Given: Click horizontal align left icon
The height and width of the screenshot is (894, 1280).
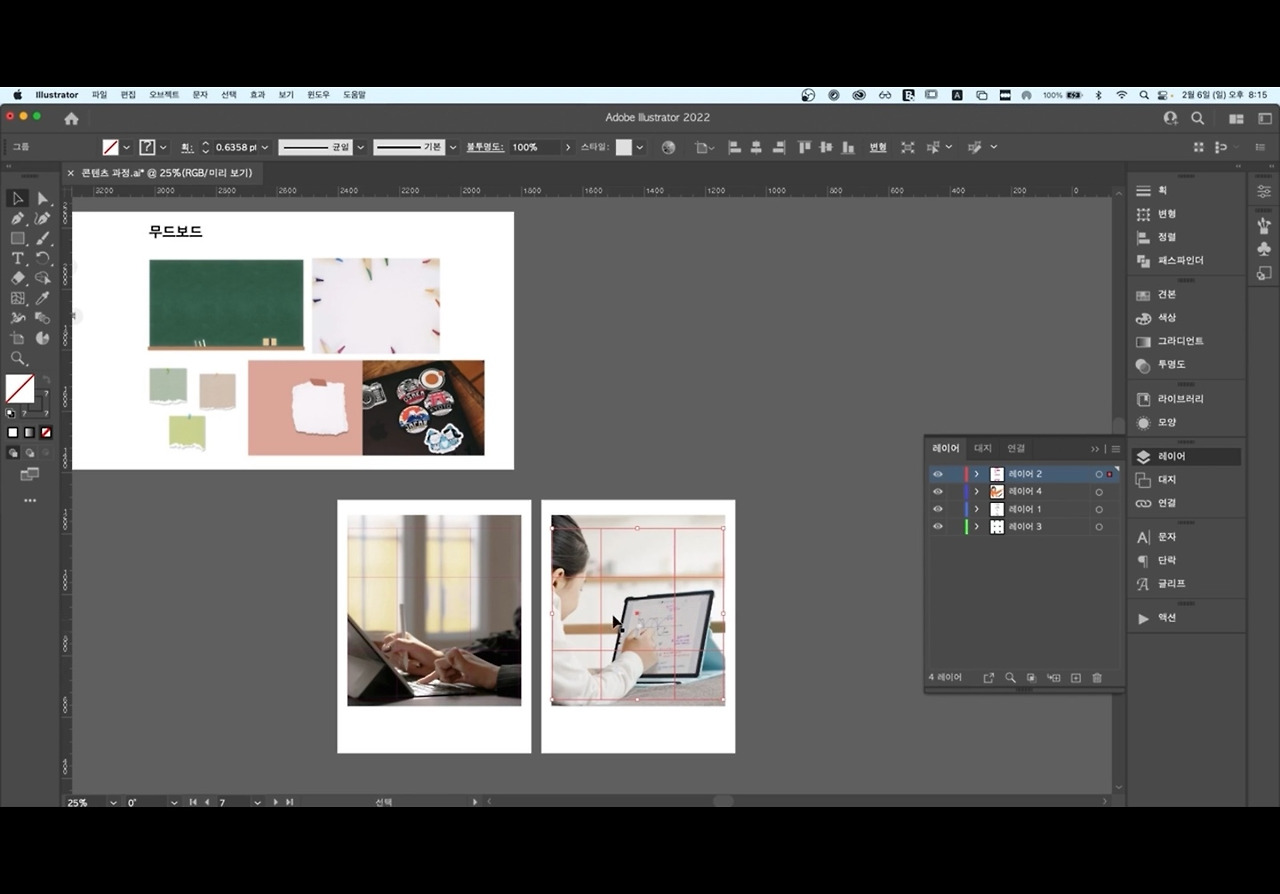Looking at the screenshot, I should click(734, 147).
